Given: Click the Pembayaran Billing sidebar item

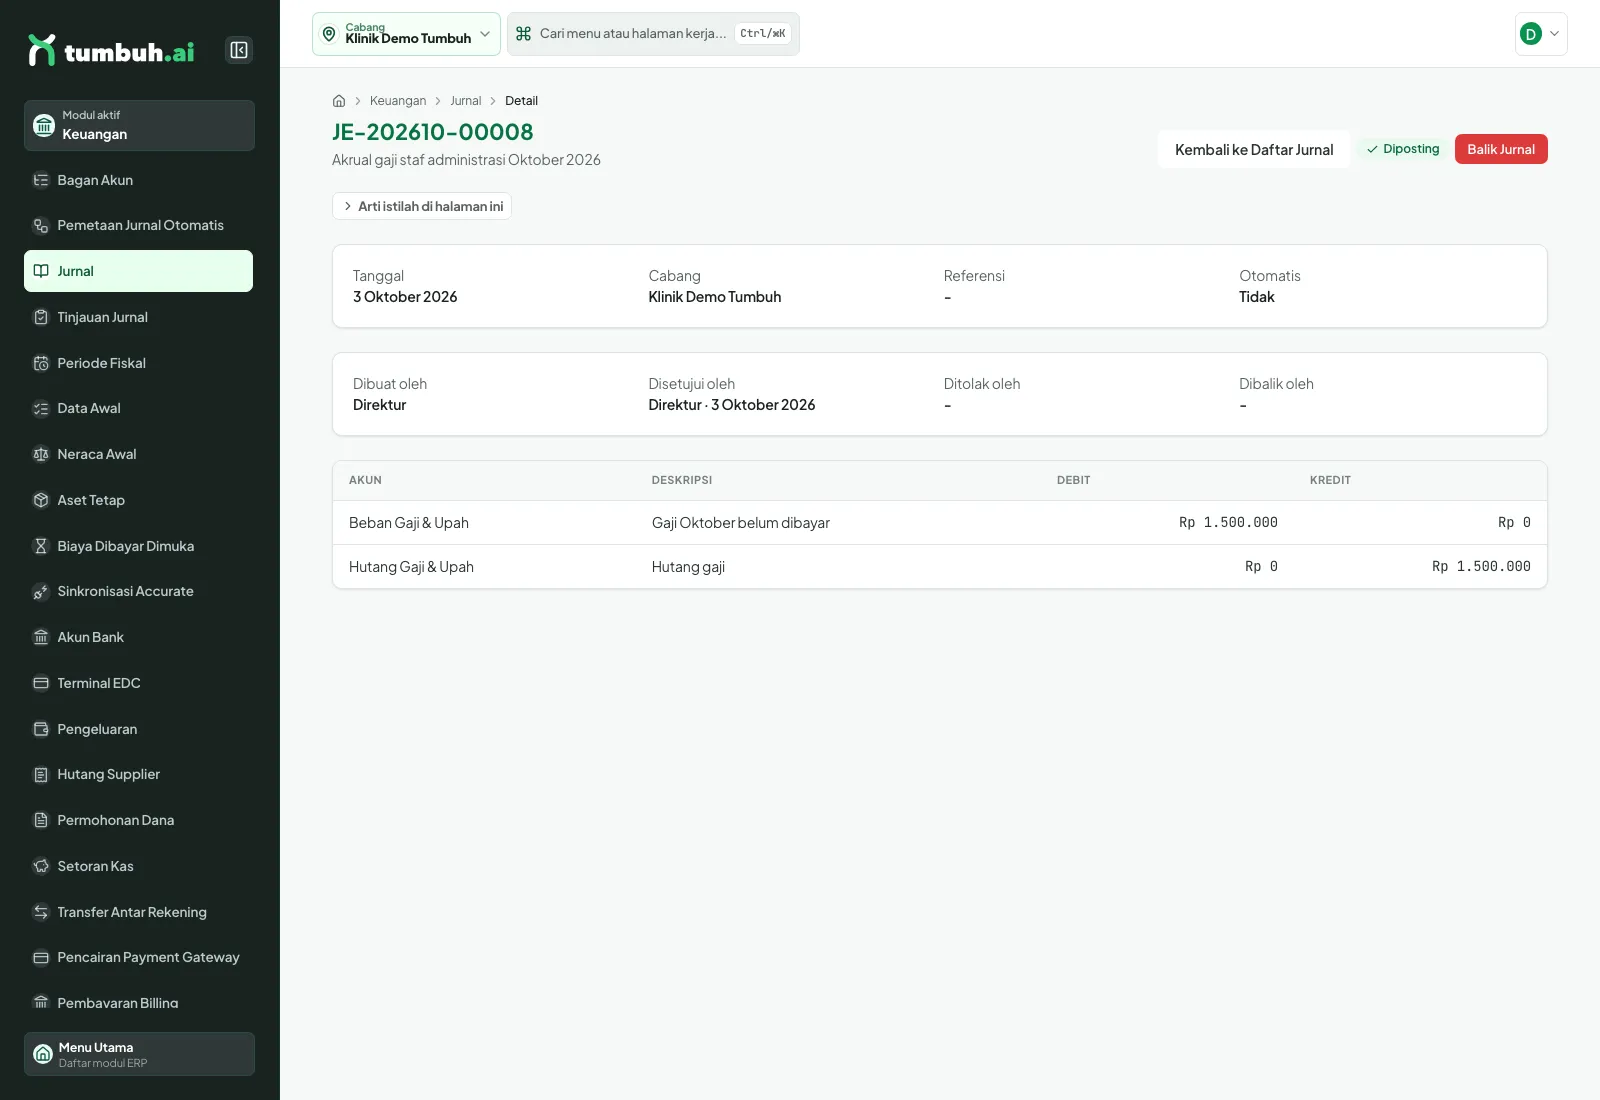Looking at the screenshot, I should 138,1003.
